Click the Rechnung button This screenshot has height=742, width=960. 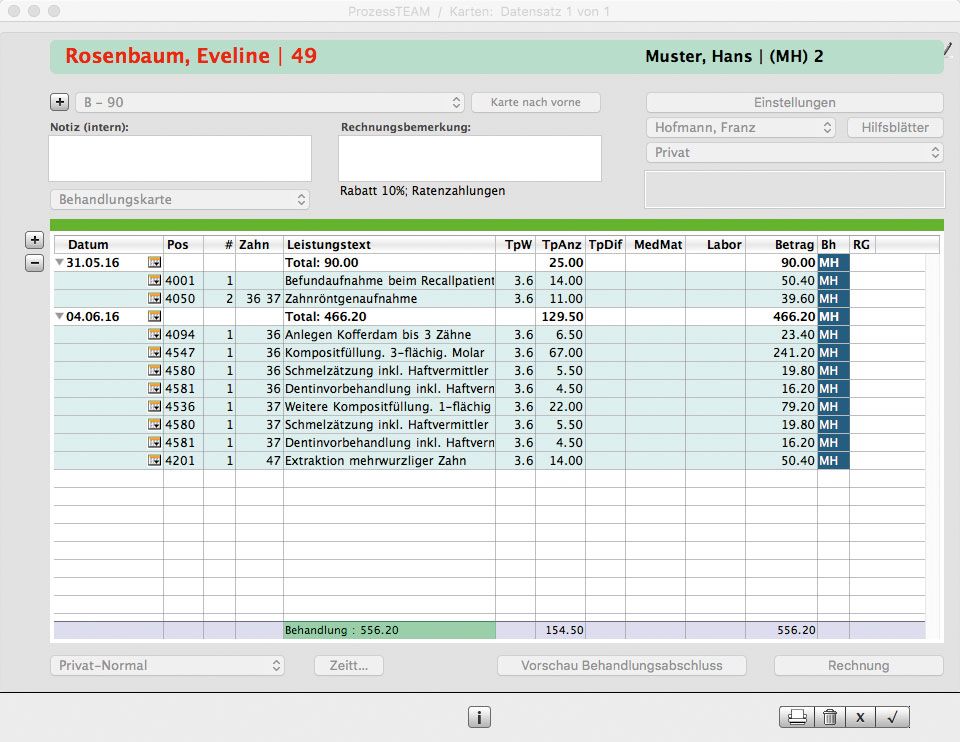pos(858,666)
